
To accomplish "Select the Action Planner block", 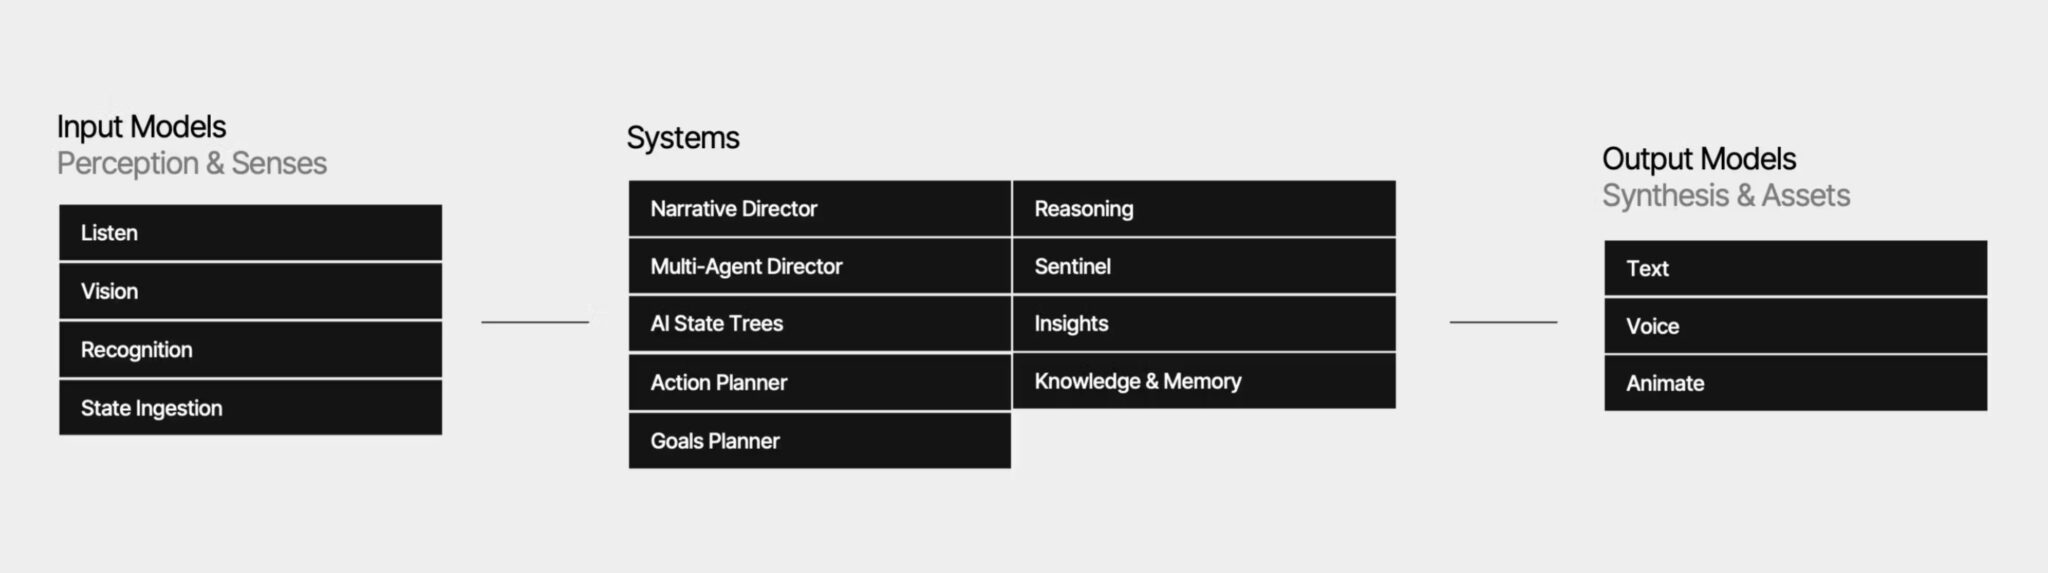I will point(819,382).
